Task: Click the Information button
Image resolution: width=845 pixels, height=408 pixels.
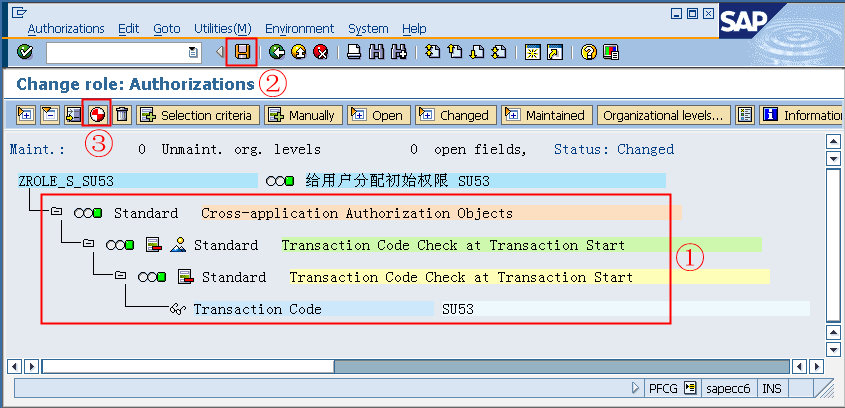Action: 802,115
